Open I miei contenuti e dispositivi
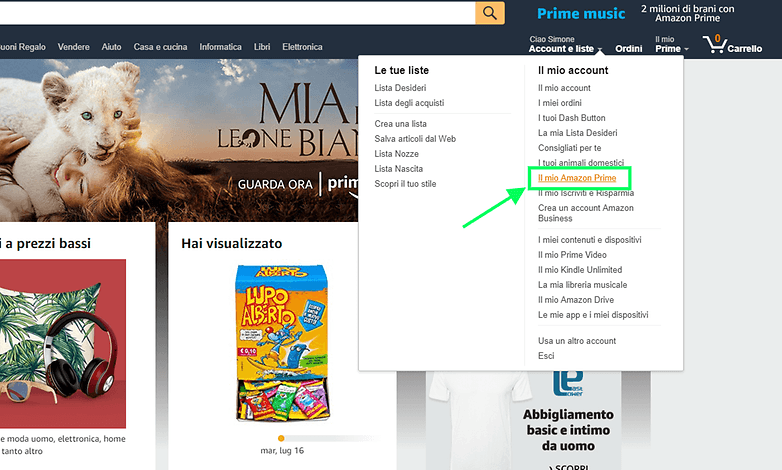 (x=589, y=239)
